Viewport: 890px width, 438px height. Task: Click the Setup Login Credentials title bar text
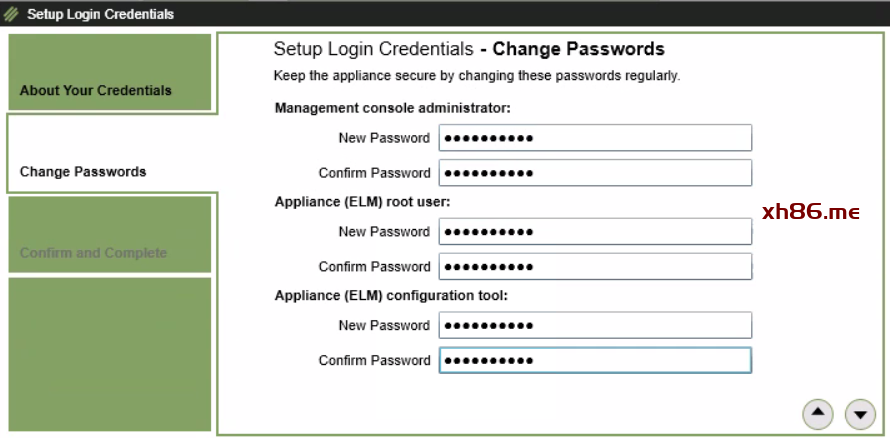[x=100, y=14]
